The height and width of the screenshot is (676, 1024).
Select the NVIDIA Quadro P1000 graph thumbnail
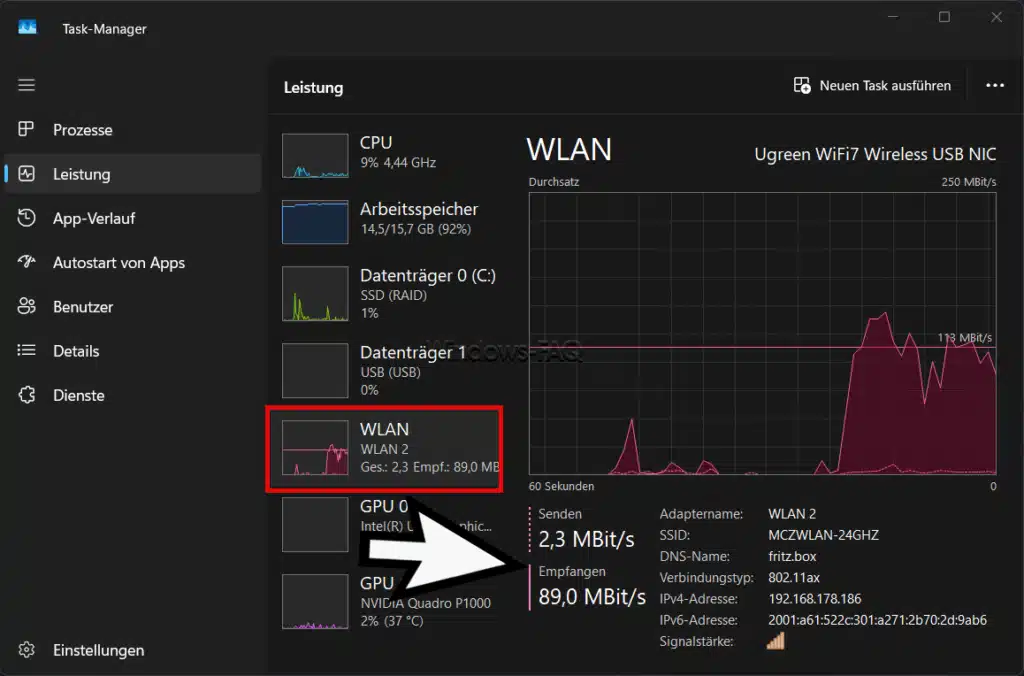coord(315,602)
